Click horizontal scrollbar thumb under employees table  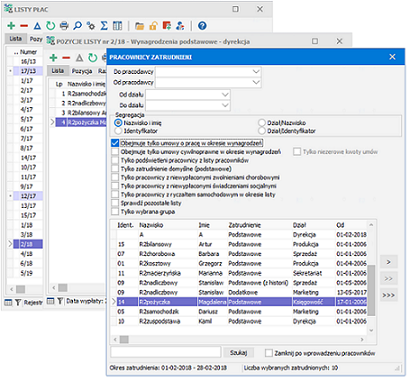124,339
